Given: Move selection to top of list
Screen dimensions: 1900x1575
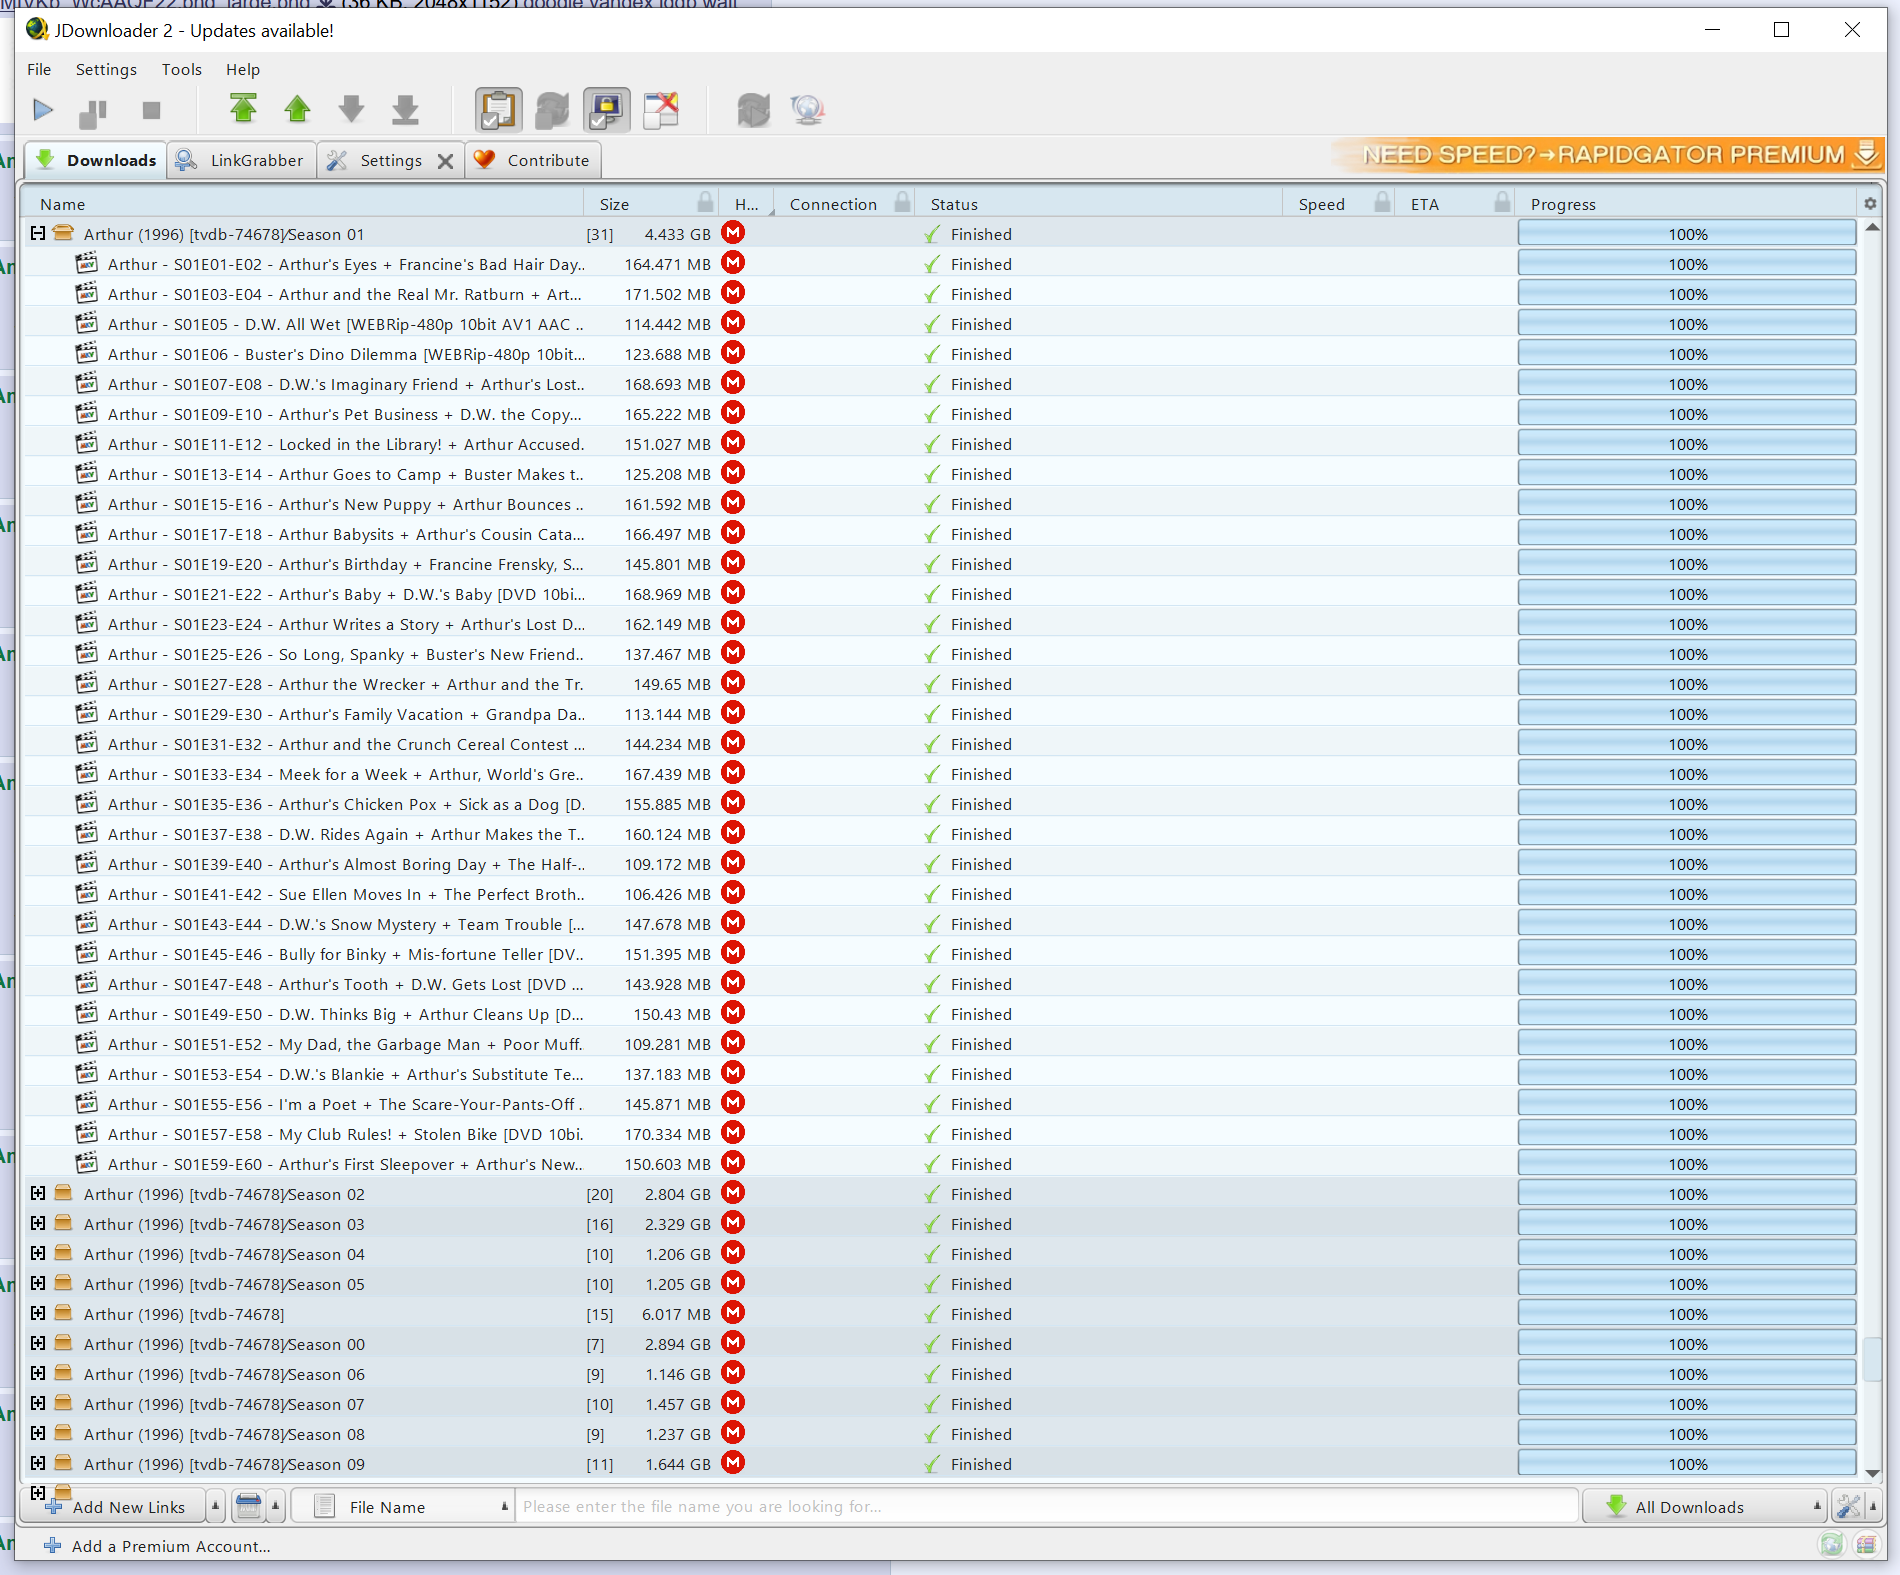Looking at the screenshot, I should coord(243,109).
